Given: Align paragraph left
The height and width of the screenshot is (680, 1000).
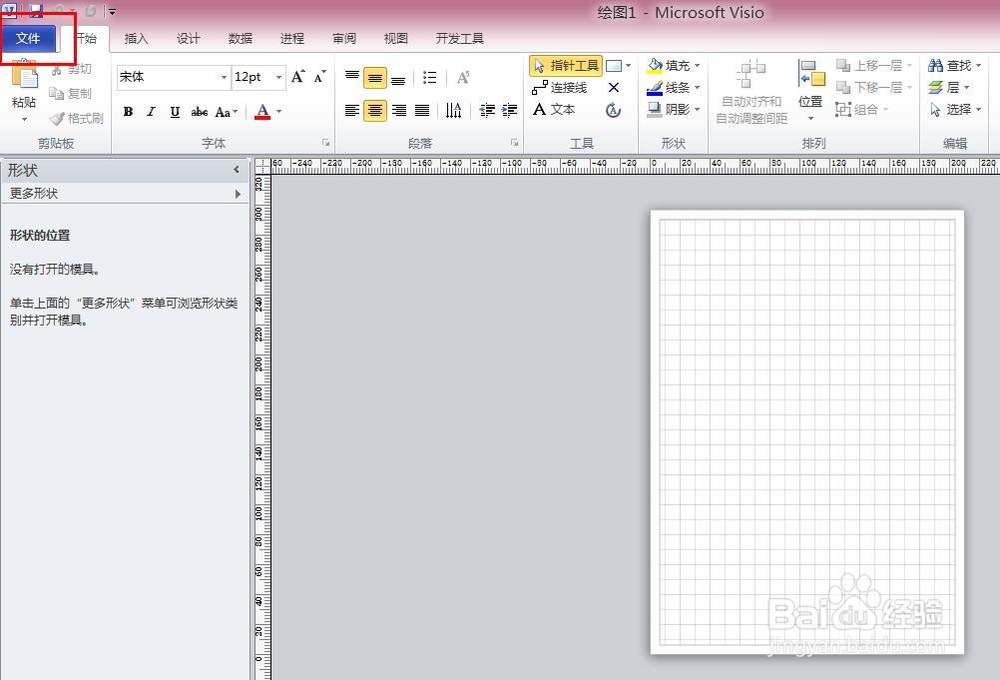Looking at the screenshot, I should [x=352, y=111].
